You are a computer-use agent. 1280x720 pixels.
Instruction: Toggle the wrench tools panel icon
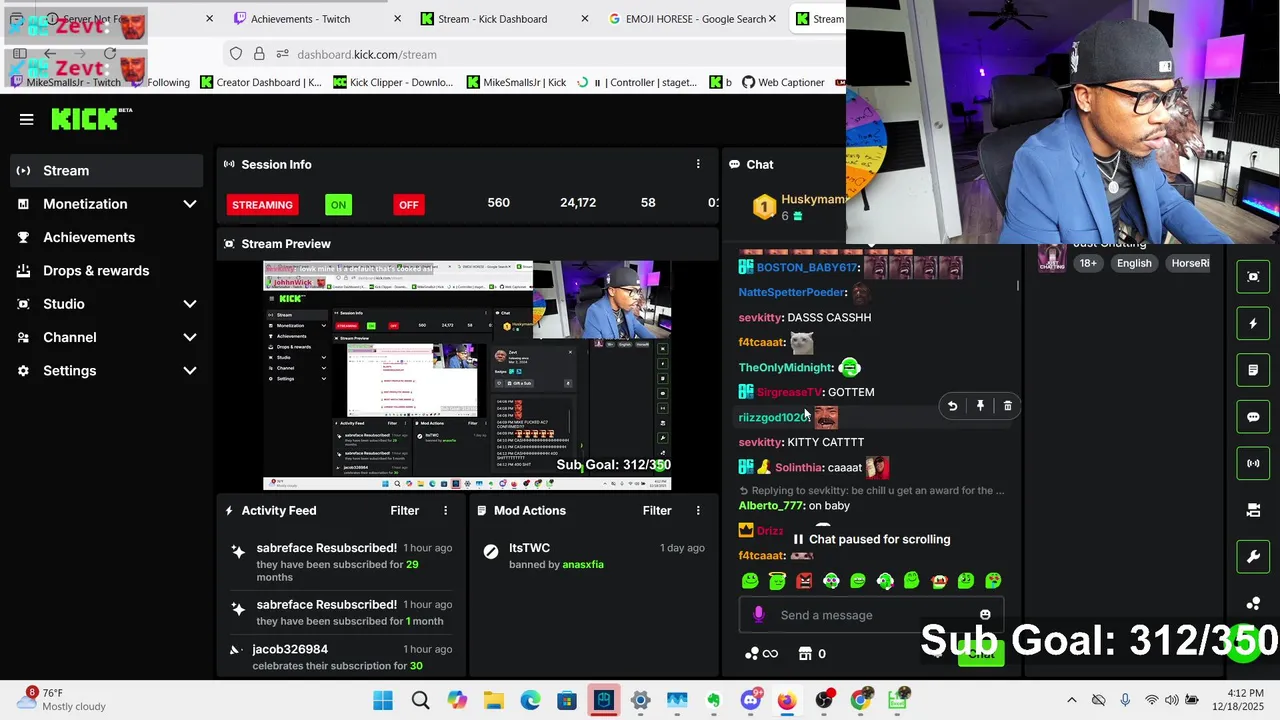point(1253,557)
